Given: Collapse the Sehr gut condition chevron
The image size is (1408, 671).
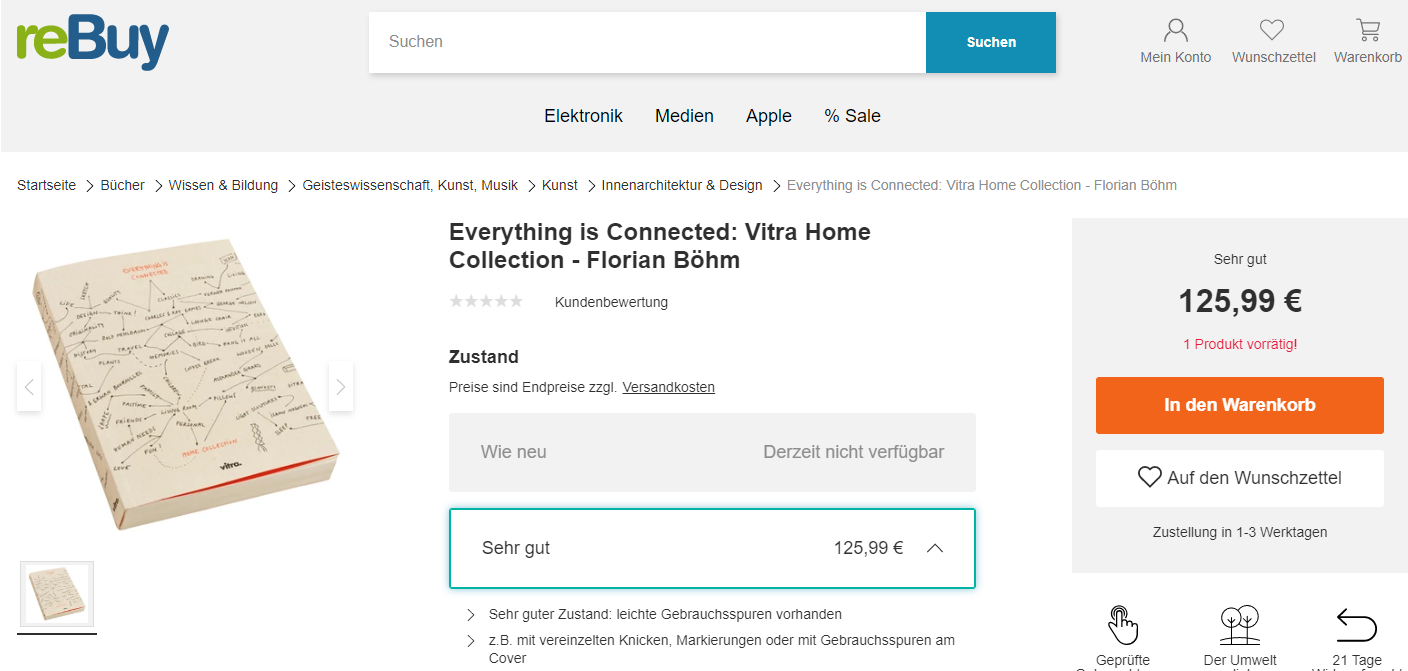Looking at the screenshot, I should coord(935,548).
